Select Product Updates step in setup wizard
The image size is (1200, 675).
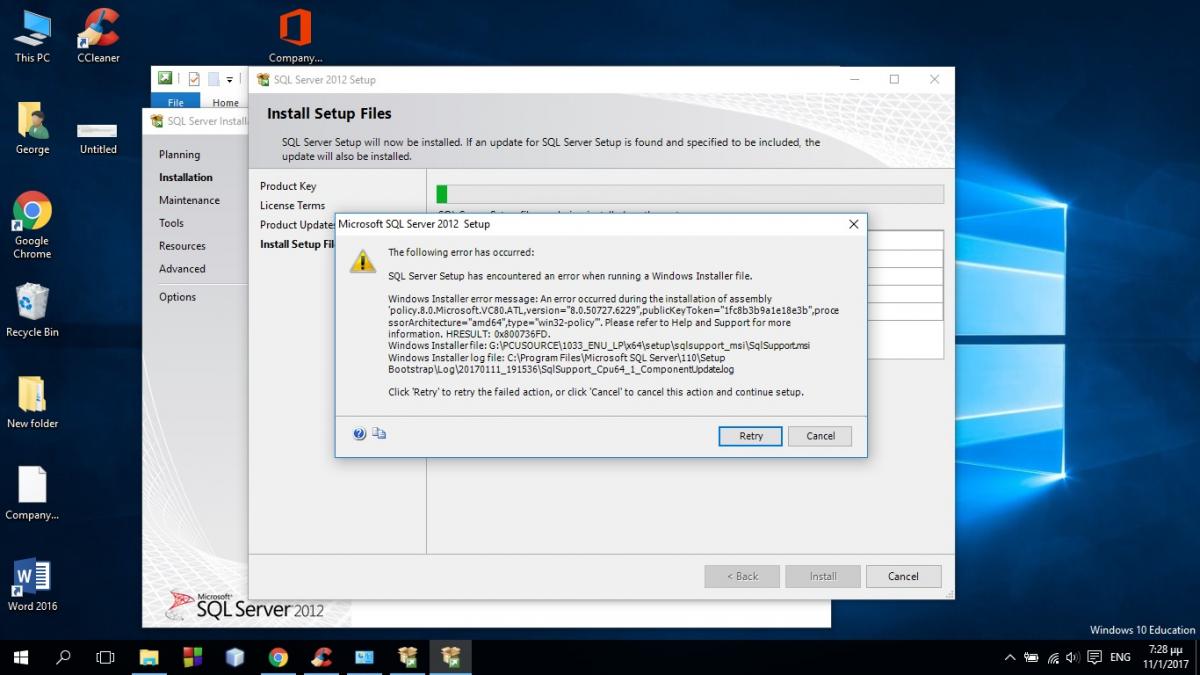[298, 224]
